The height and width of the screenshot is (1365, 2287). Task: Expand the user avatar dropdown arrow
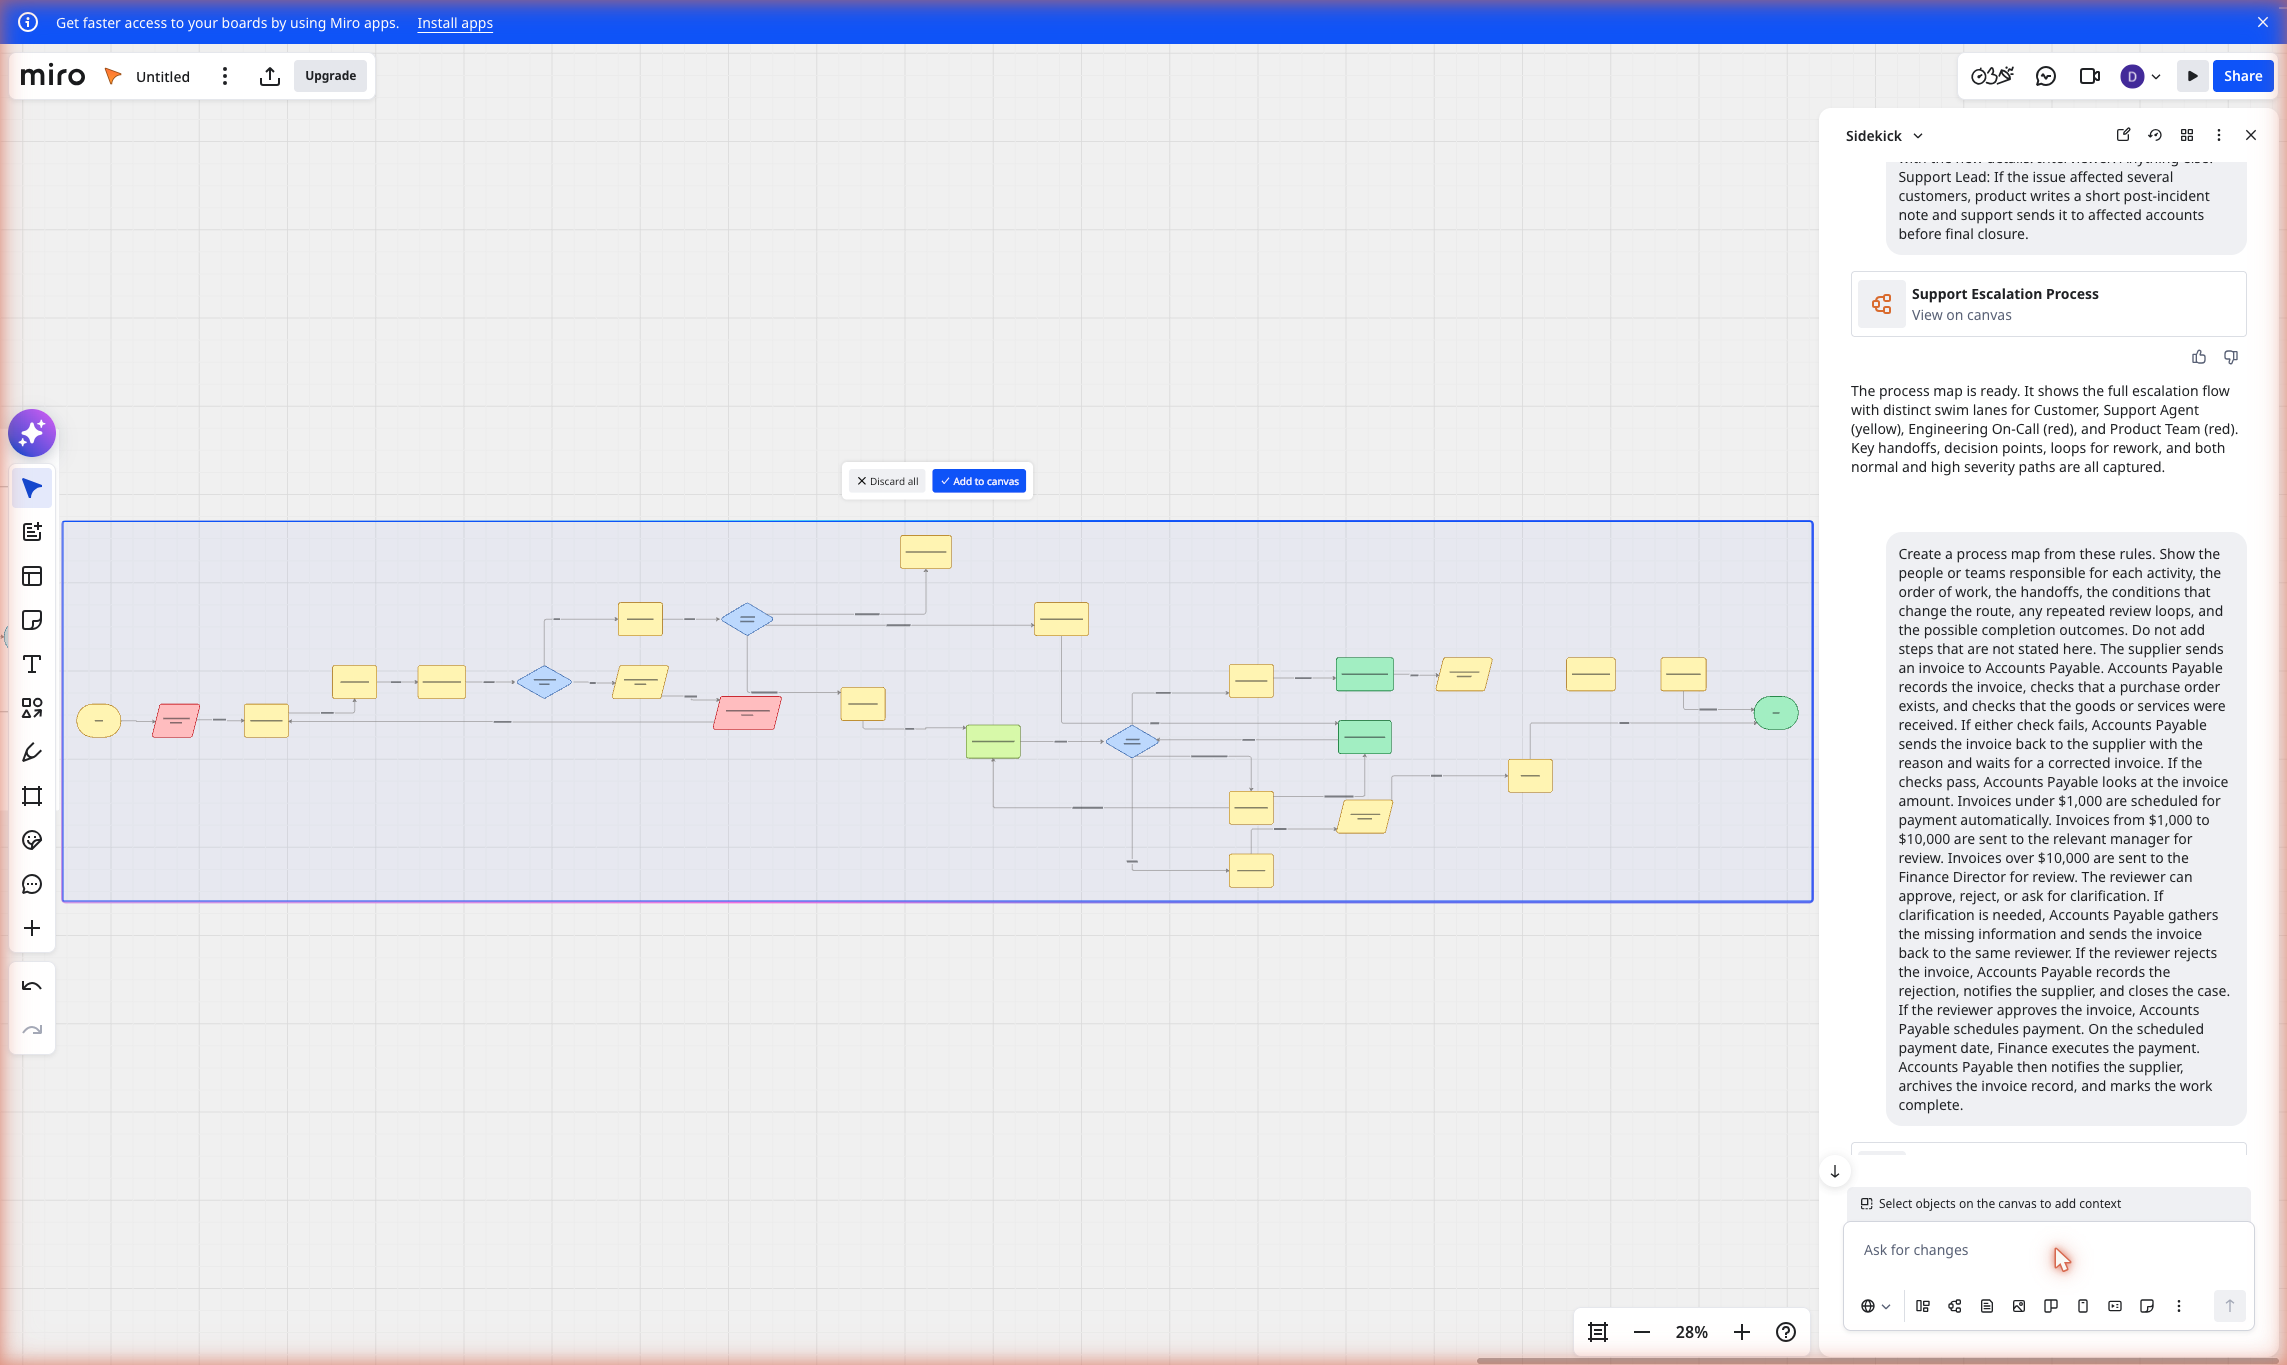(2156, 76)
